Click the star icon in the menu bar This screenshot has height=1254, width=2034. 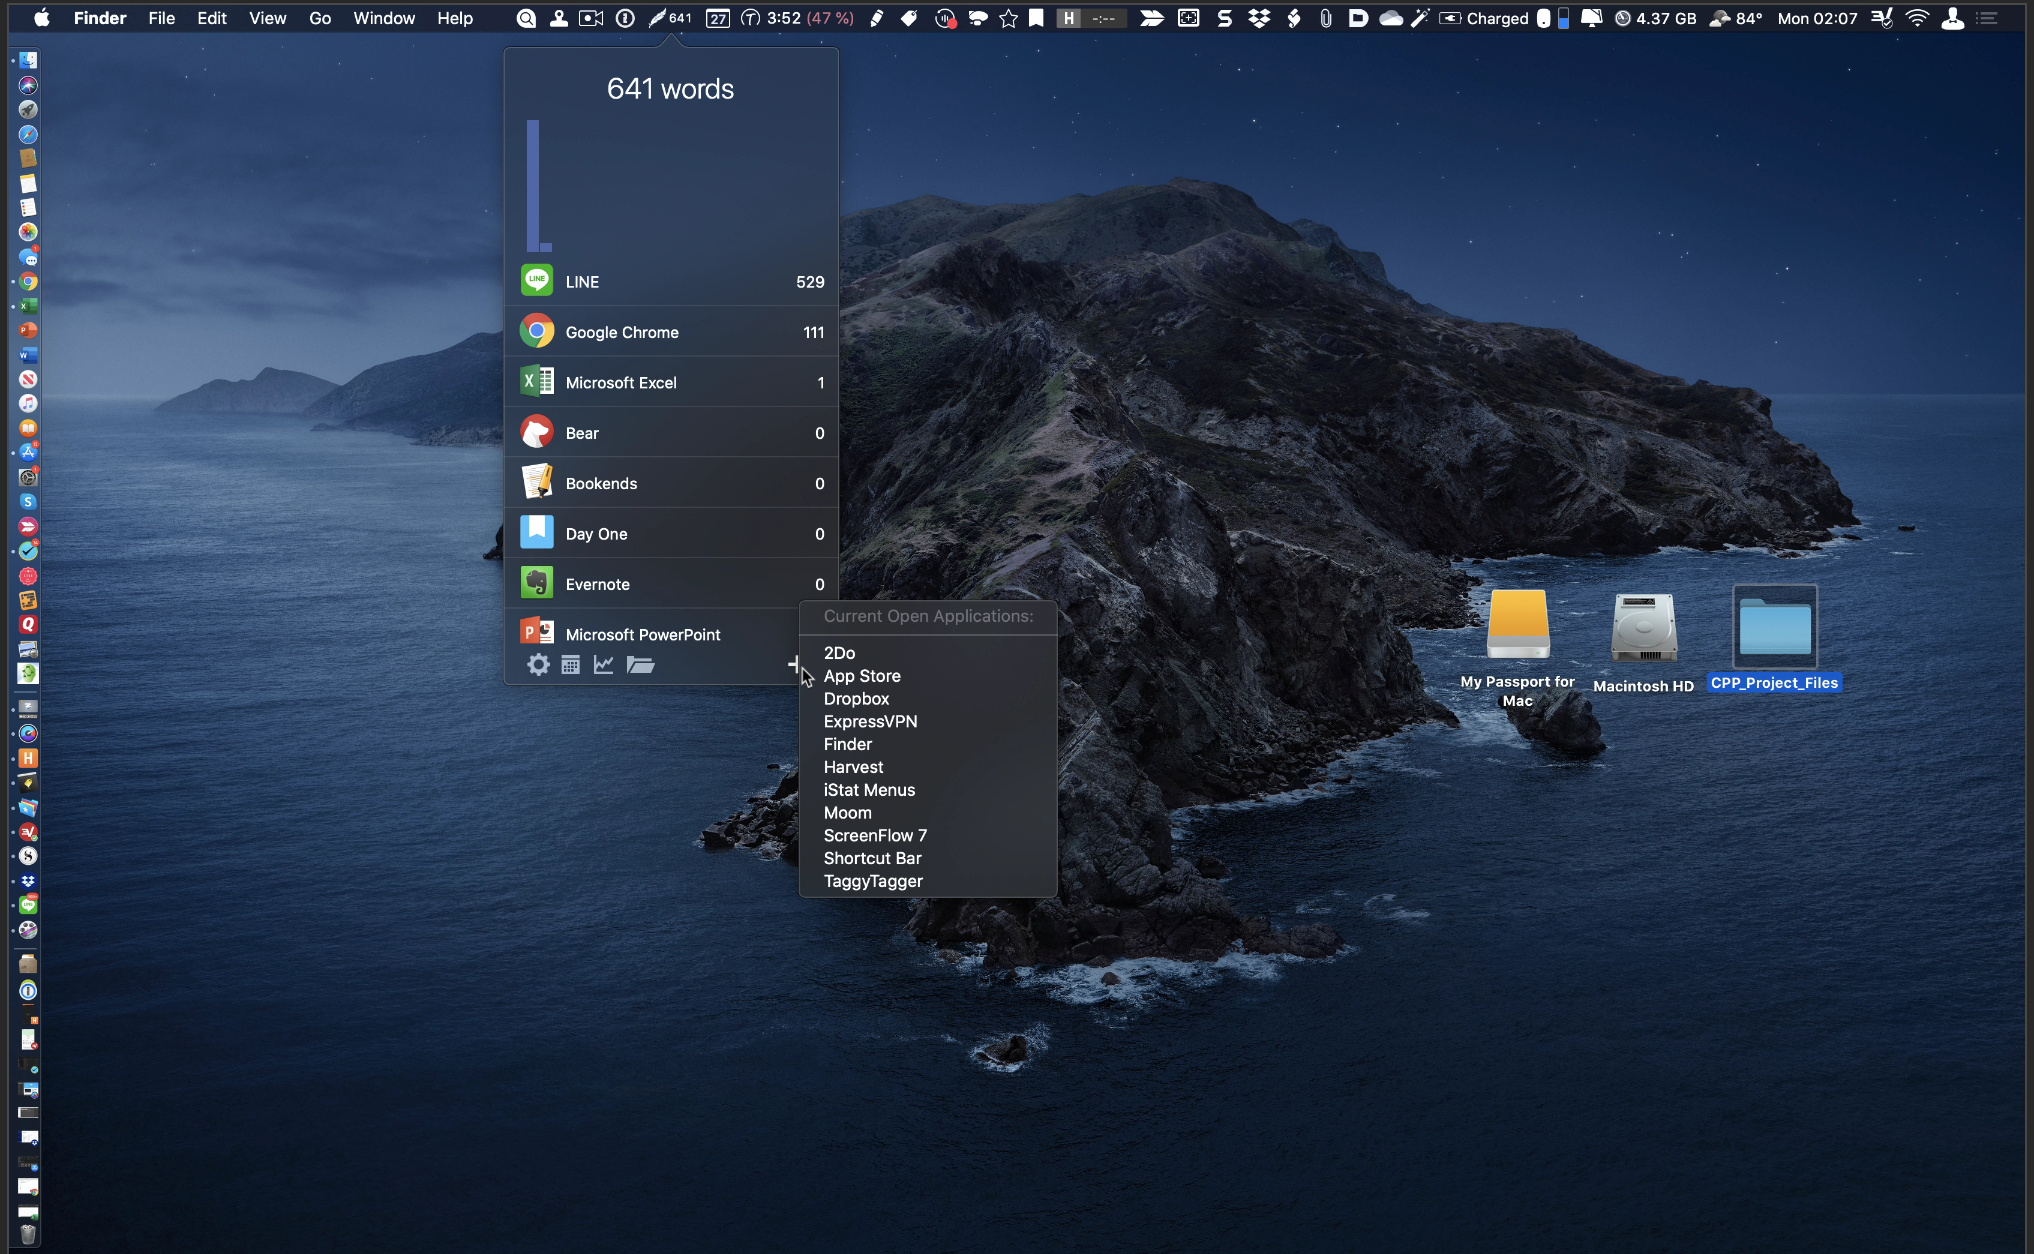1008,18
